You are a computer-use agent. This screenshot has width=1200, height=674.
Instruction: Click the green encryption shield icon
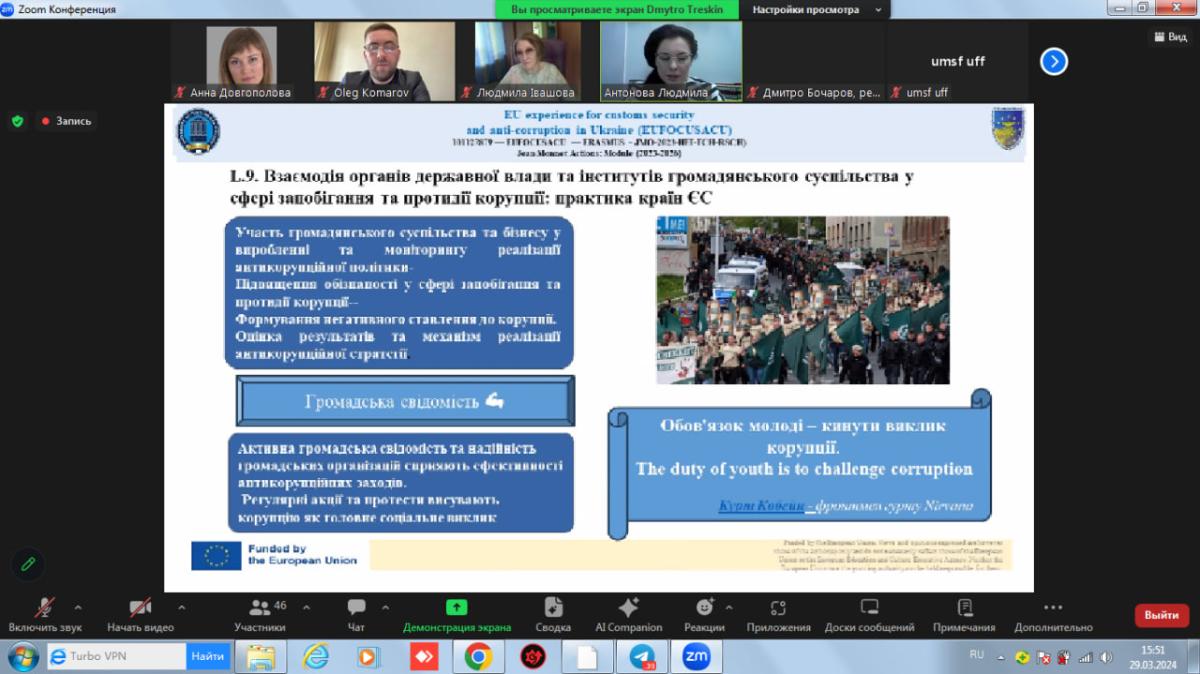point(17,121)
